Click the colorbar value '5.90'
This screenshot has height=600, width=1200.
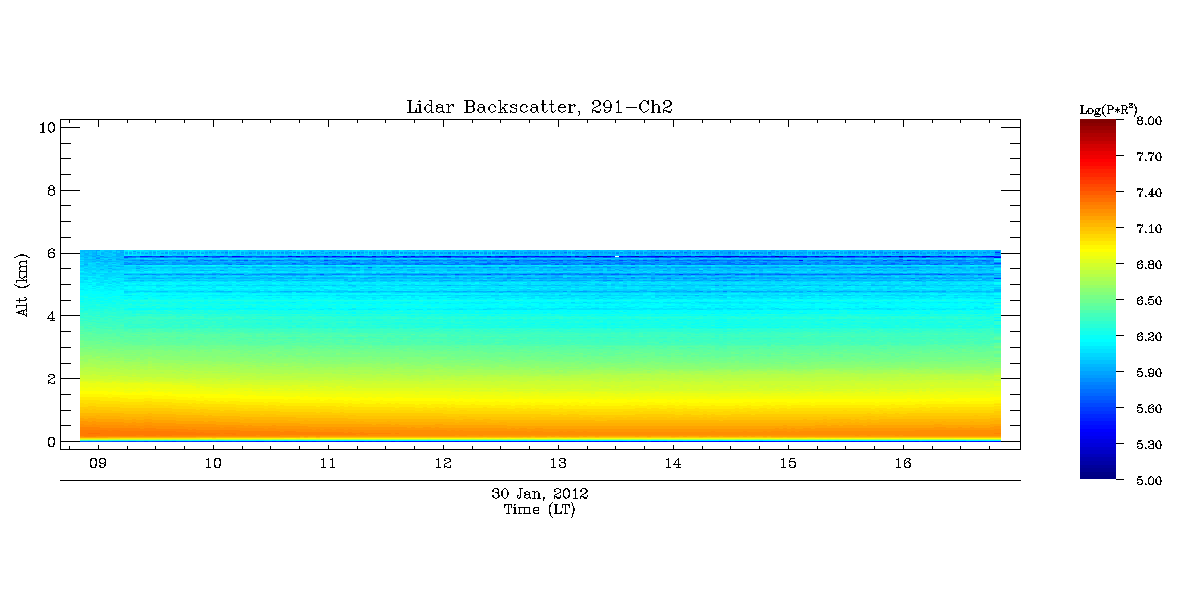pyautogui.click(x=1148, y=373)
